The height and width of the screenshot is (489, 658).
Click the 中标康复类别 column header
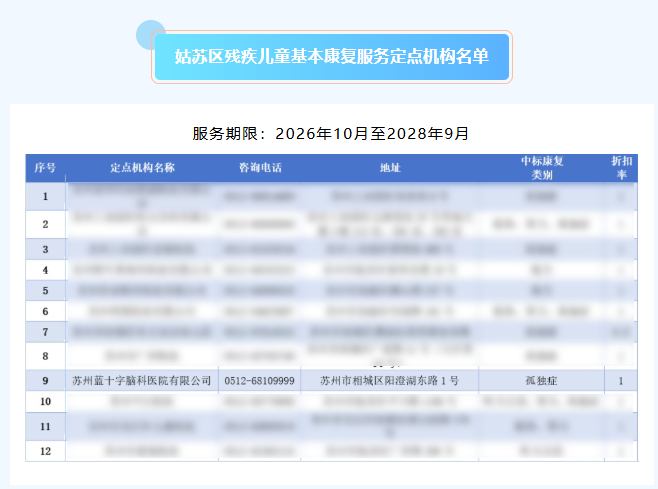click(x=541, y=168)
